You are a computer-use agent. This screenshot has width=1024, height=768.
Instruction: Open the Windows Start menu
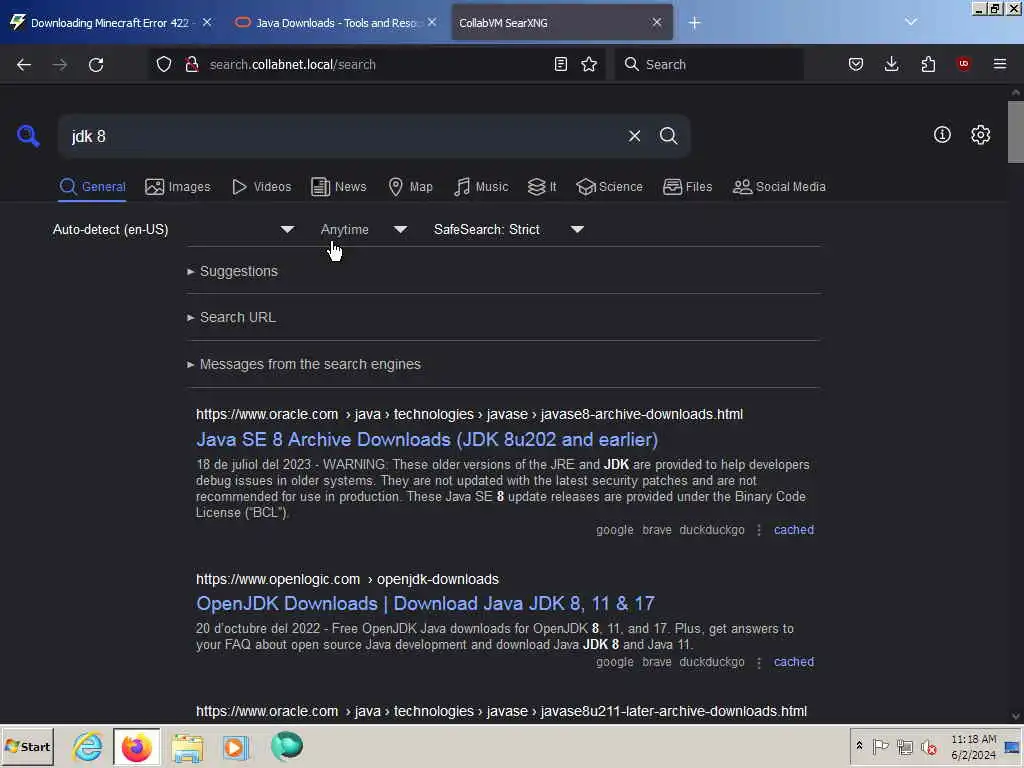(27, 746)
